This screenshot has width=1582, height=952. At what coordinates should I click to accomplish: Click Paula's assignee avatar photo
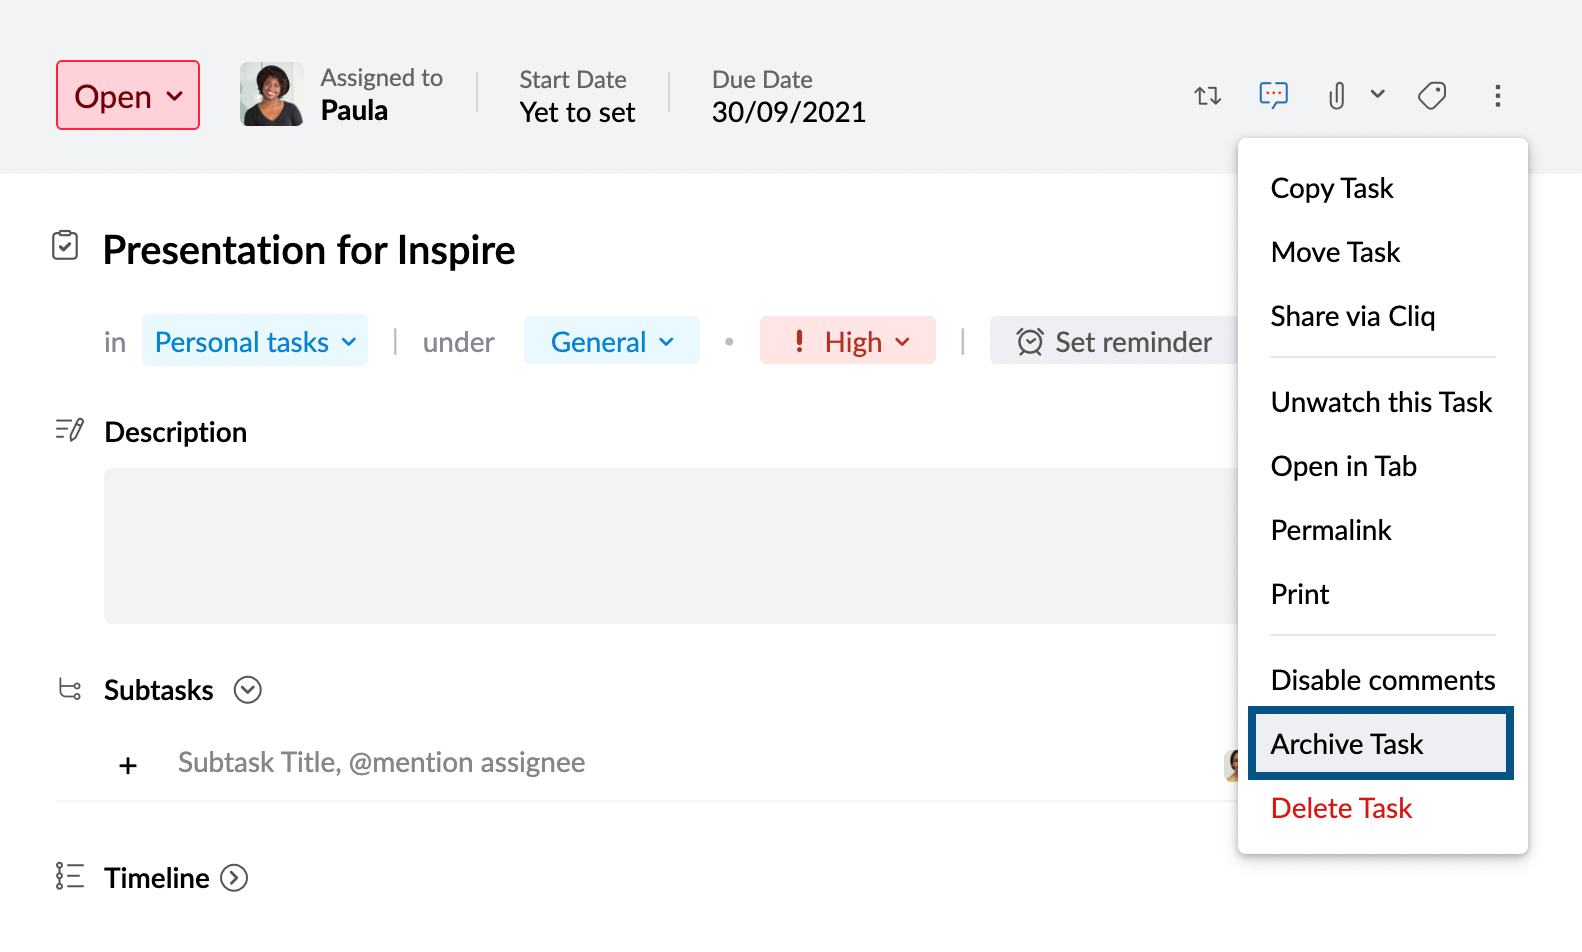point(271,95)
